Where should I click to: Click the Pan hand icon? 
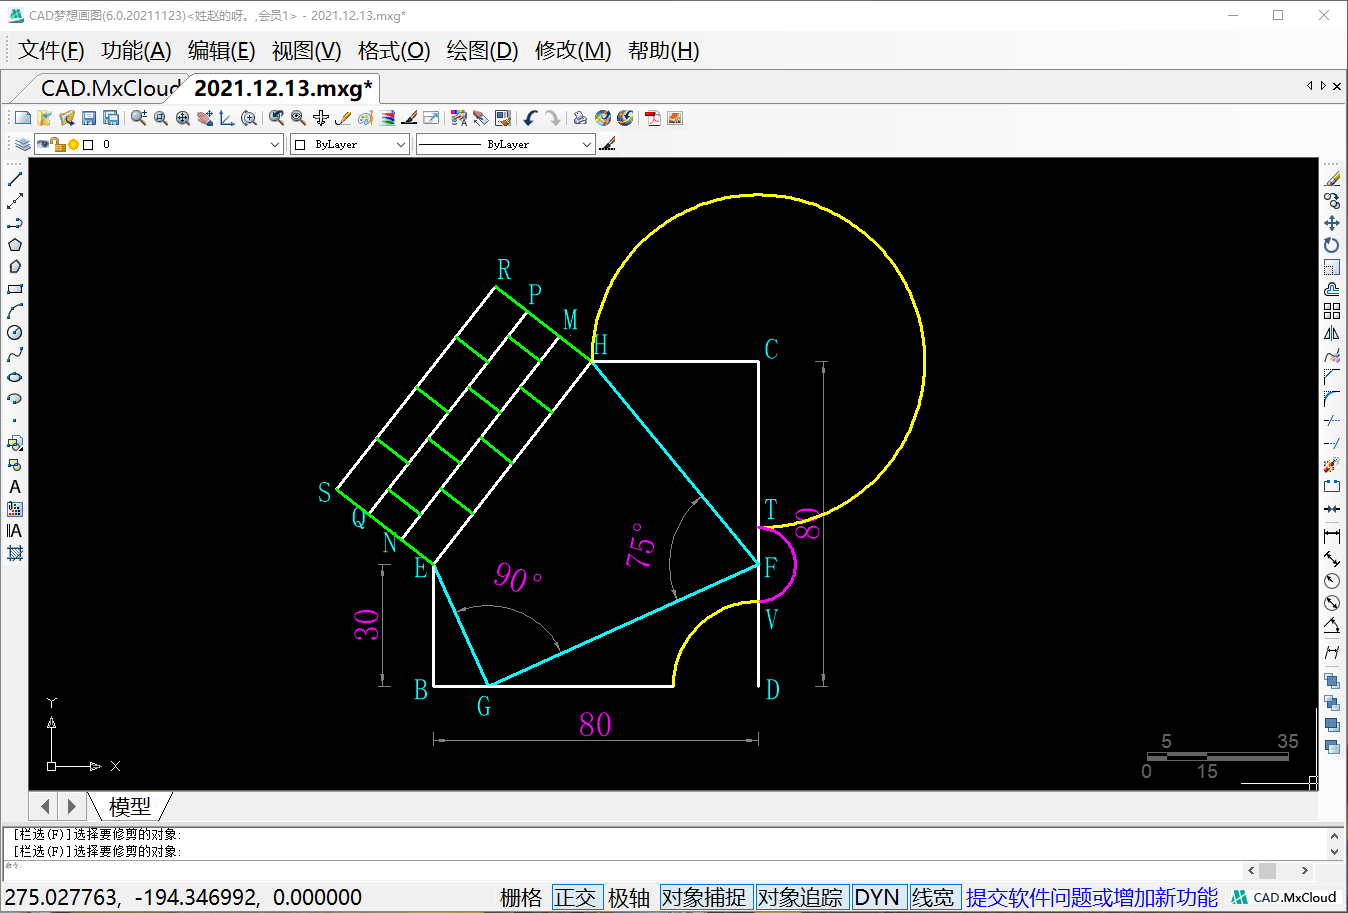pos(205,118)
